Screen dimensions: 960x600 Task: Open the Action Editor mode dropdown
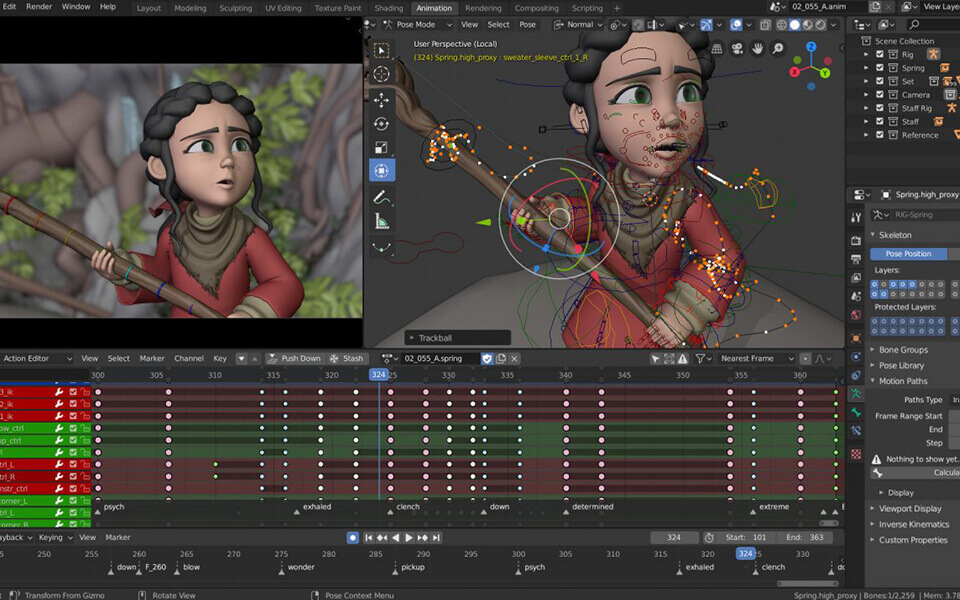tap(36, 359)
